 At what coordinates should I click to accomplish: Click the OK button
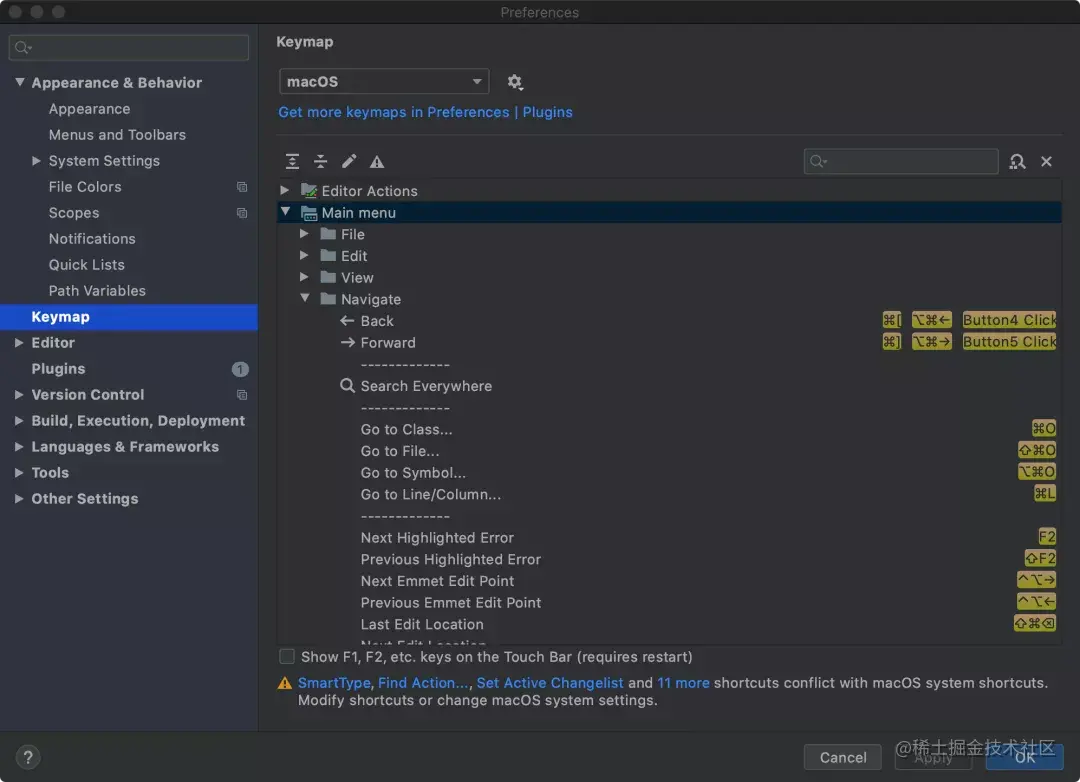coord(1024,757)
